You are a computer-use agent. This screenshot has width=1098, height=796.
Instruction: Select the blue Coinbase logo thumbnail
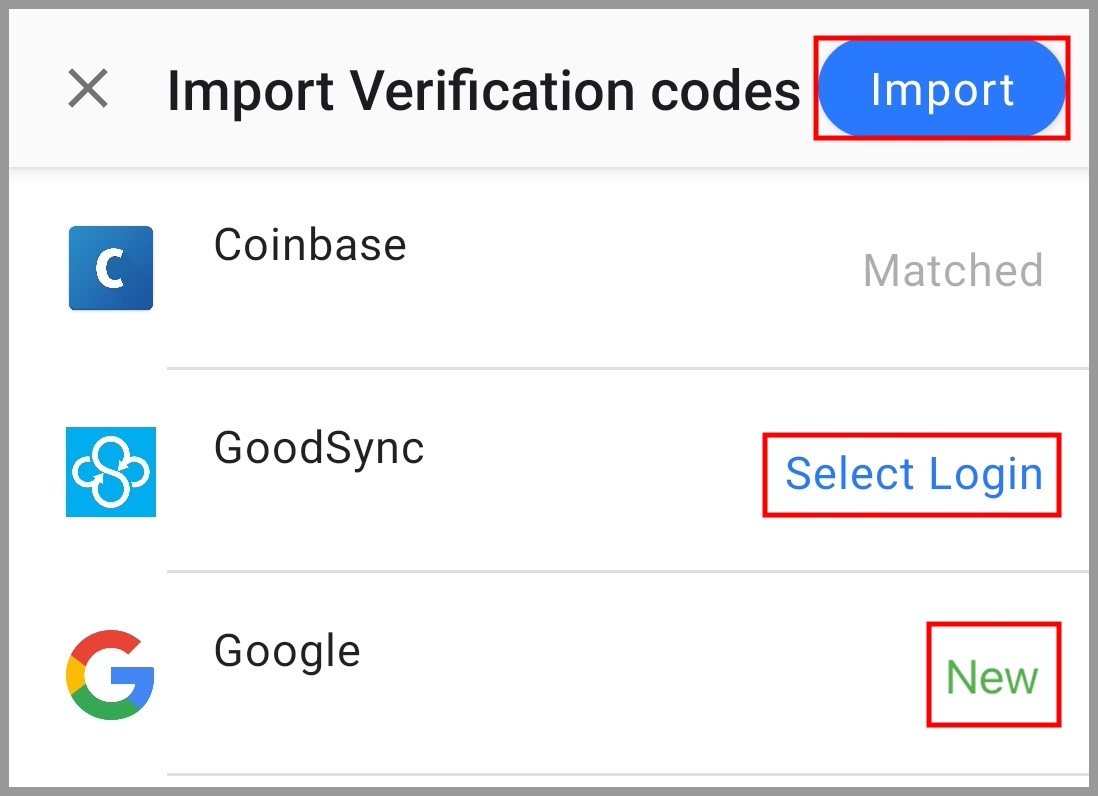[x=110, y=267]
